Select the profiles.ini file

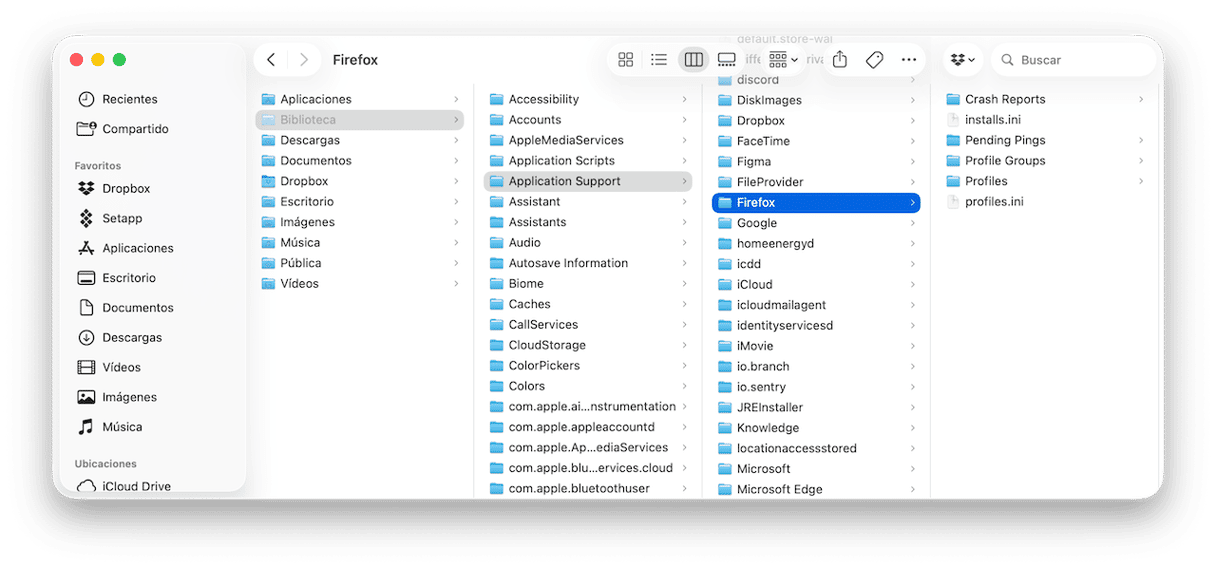coord(1044,202)
